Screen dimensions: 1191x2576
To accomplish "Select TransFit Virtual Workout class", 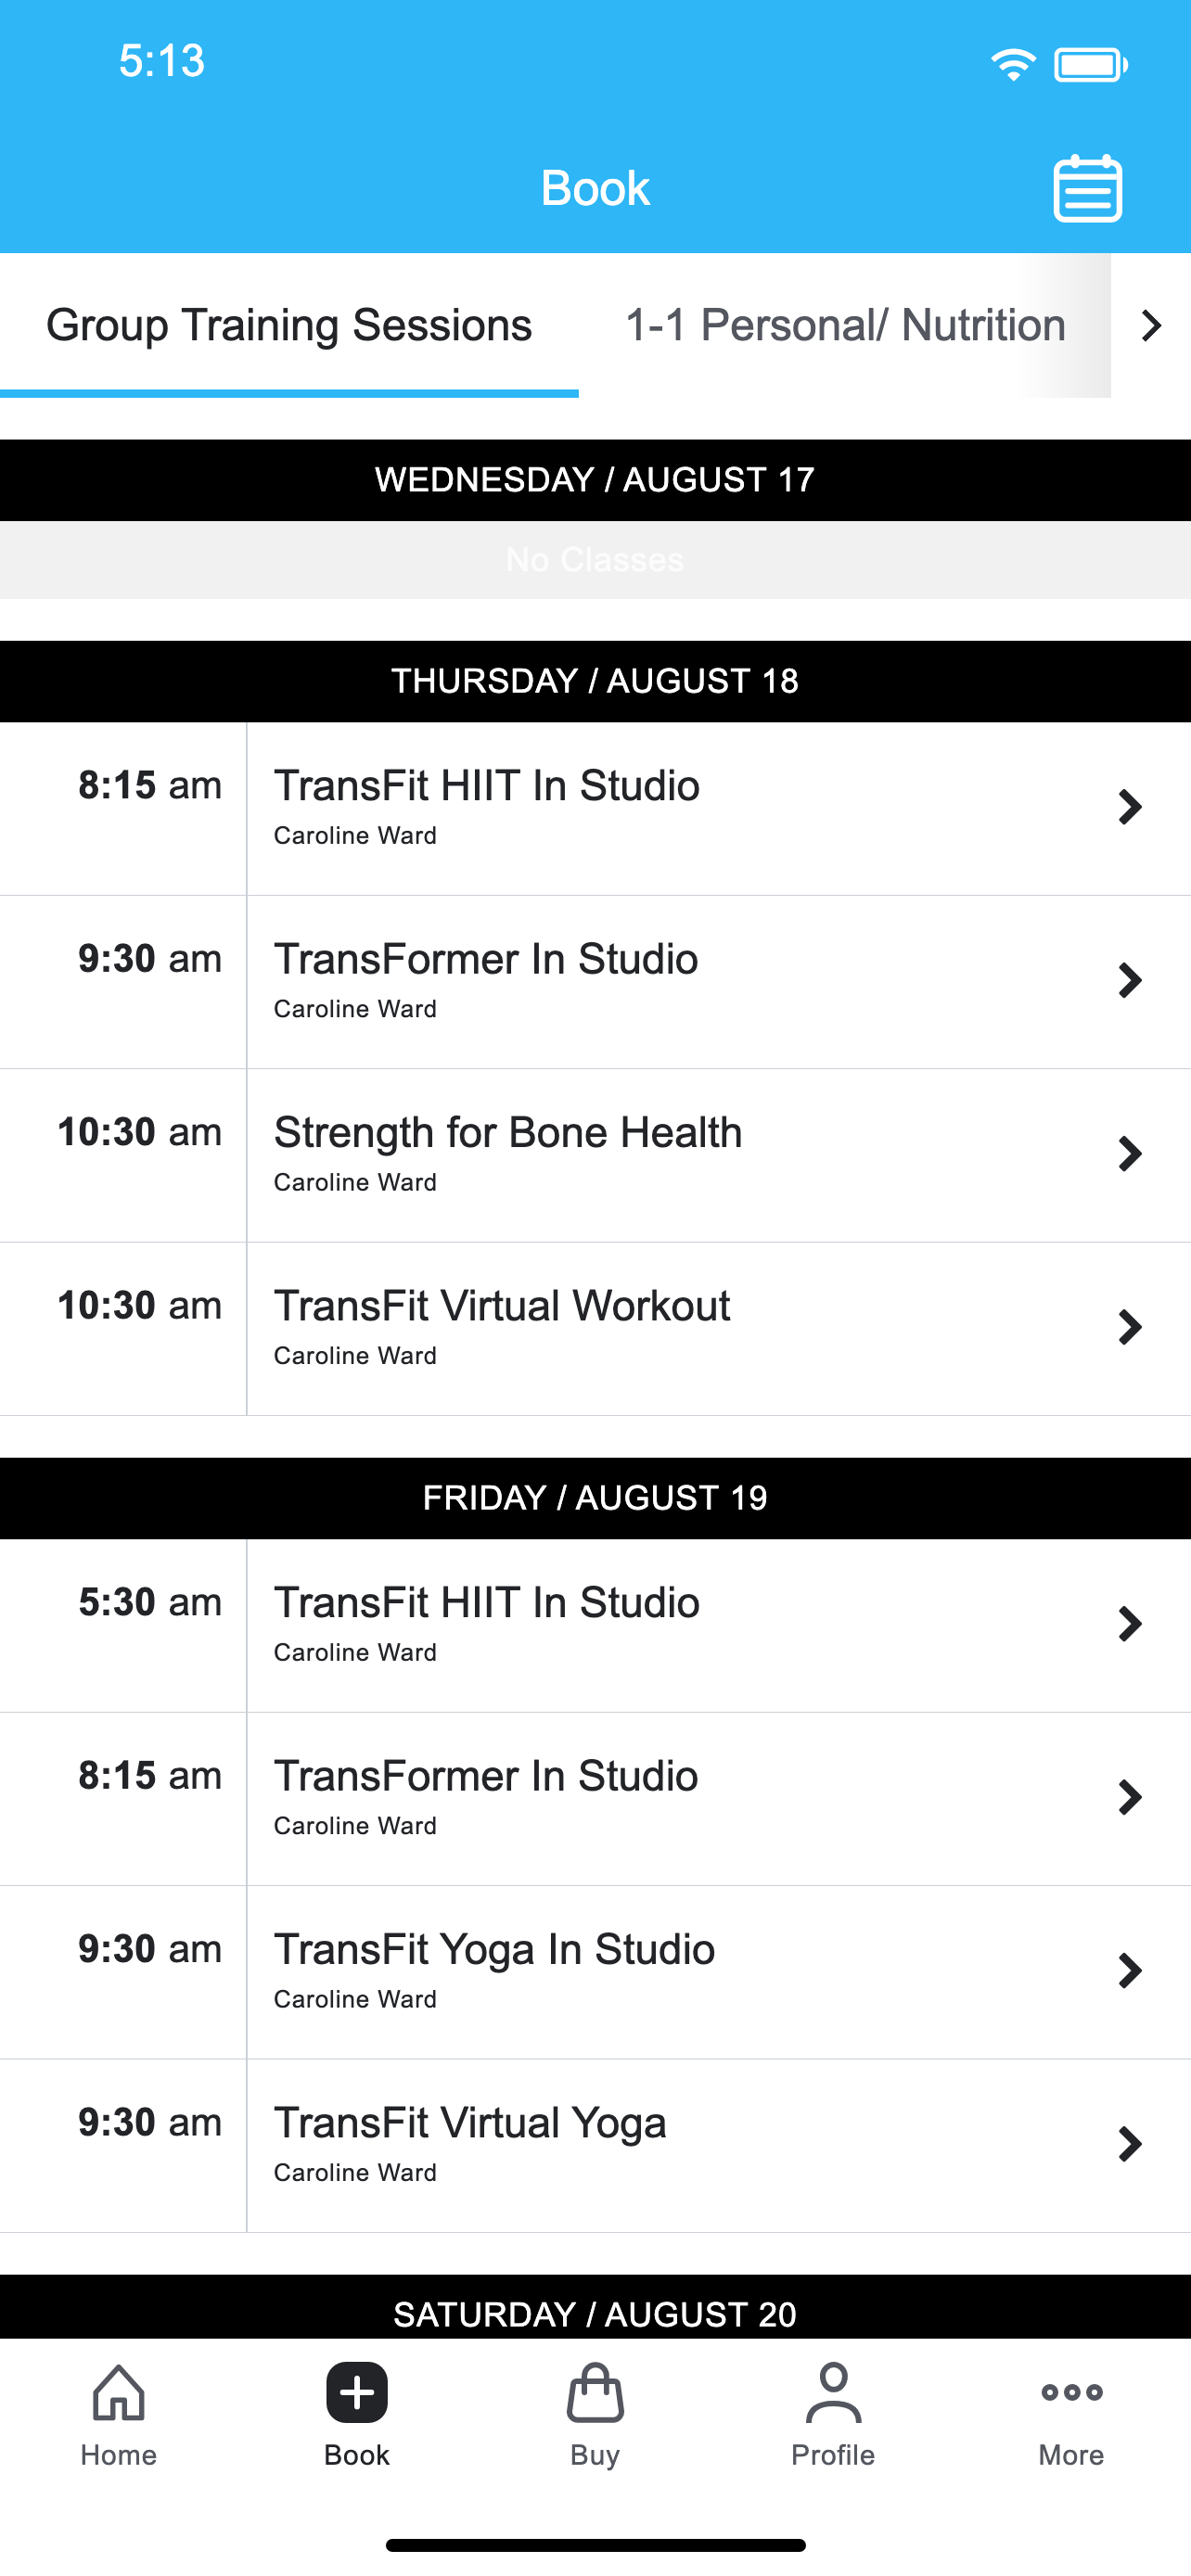I will (595, 1329).
